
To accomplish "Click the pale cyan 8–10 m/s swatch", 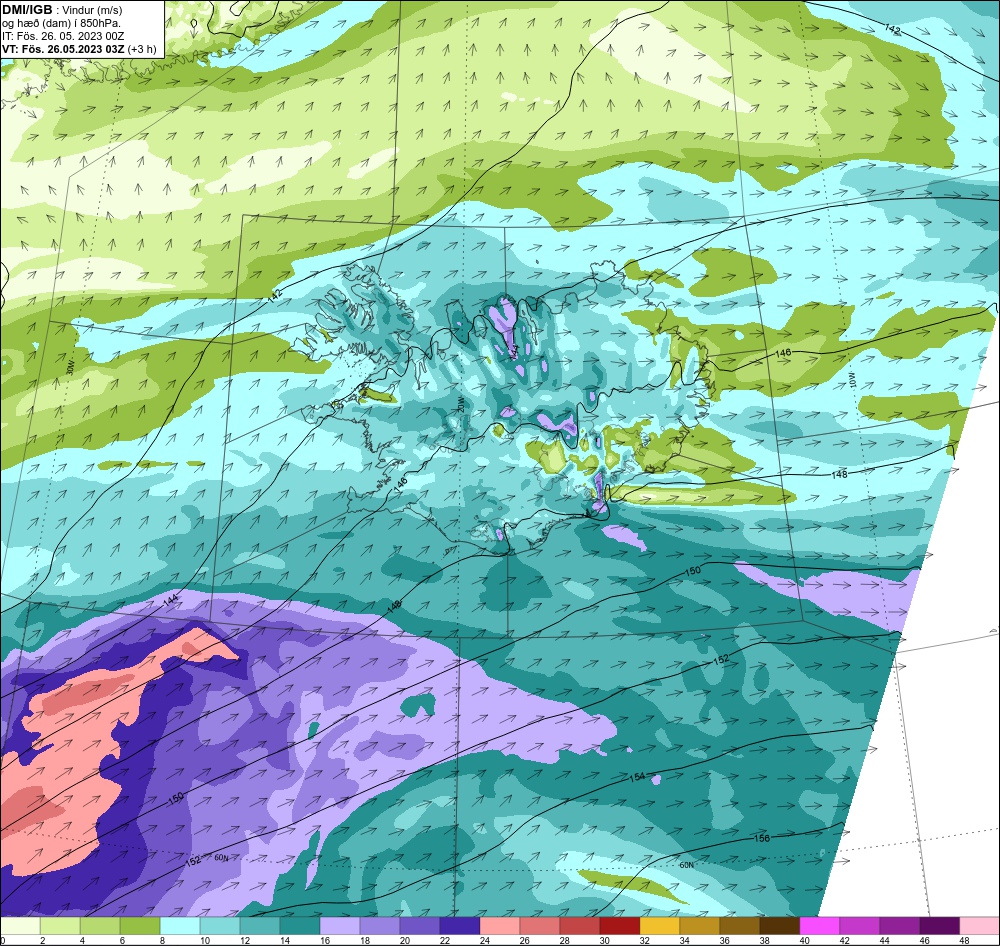I will tap(180, 926).
